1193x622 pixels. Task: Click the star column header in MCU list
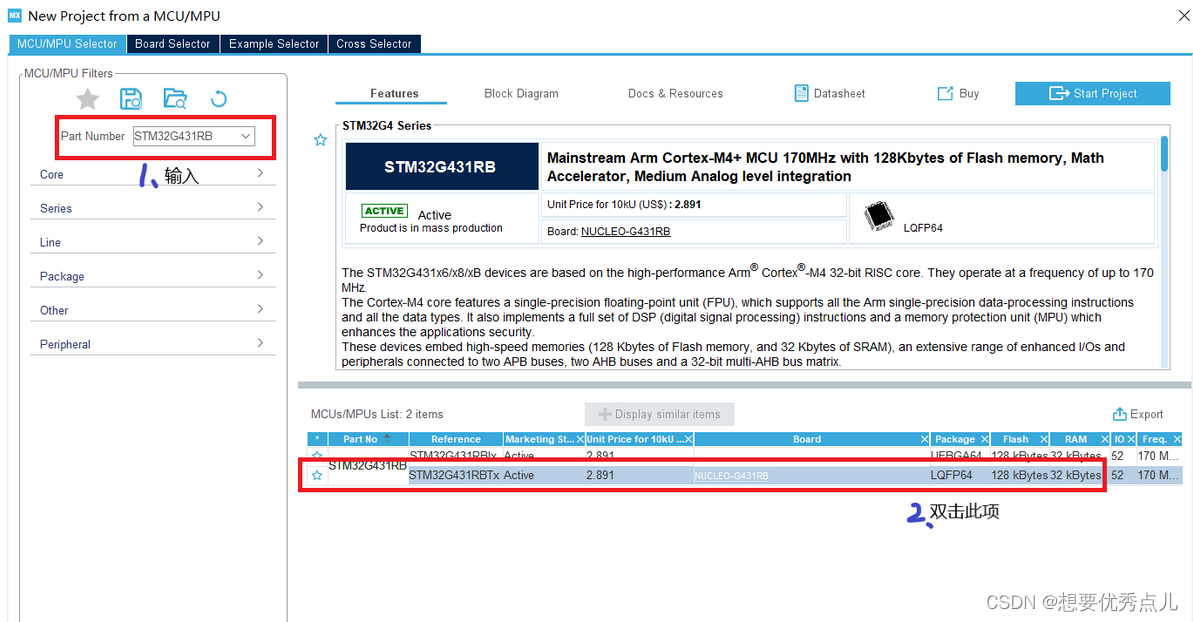(317, 440)
